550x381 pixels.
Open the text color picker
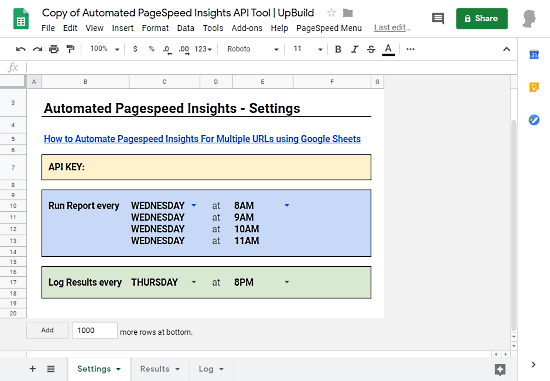click(x=388, y=49)
